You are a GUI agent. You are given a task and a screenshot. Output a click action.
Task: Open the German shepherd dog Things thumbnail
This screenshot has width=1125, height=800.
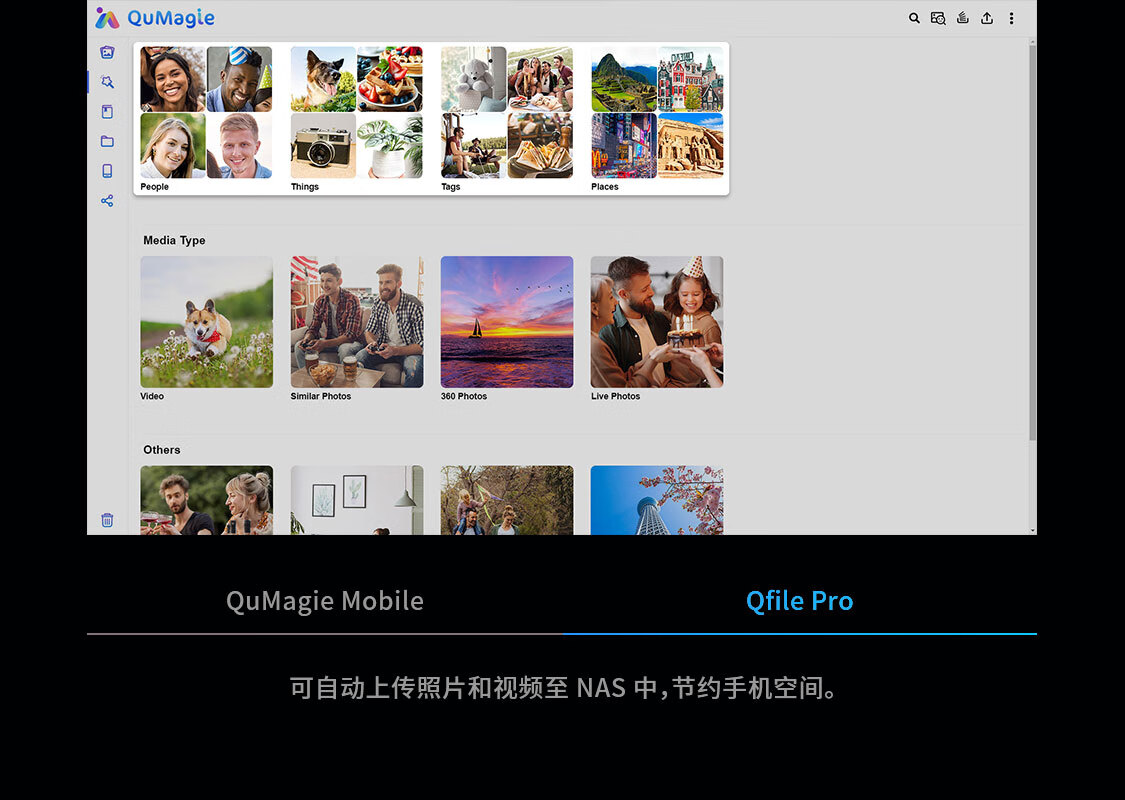323,79
